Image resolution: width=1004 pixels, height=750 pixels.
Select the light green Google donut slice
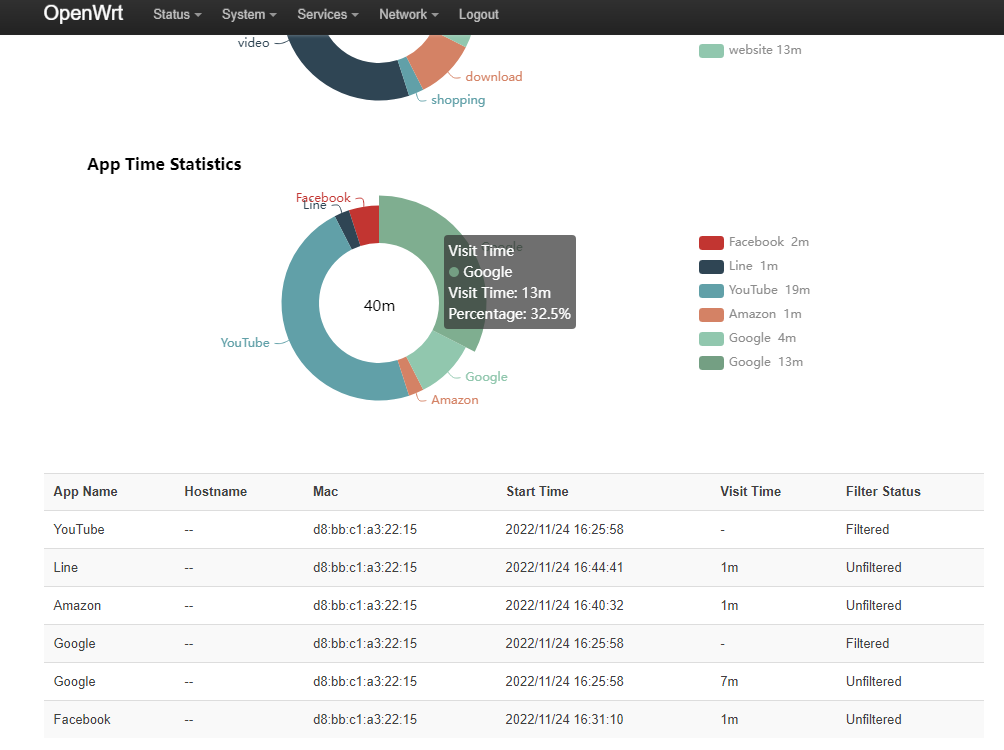coord(437,361)
